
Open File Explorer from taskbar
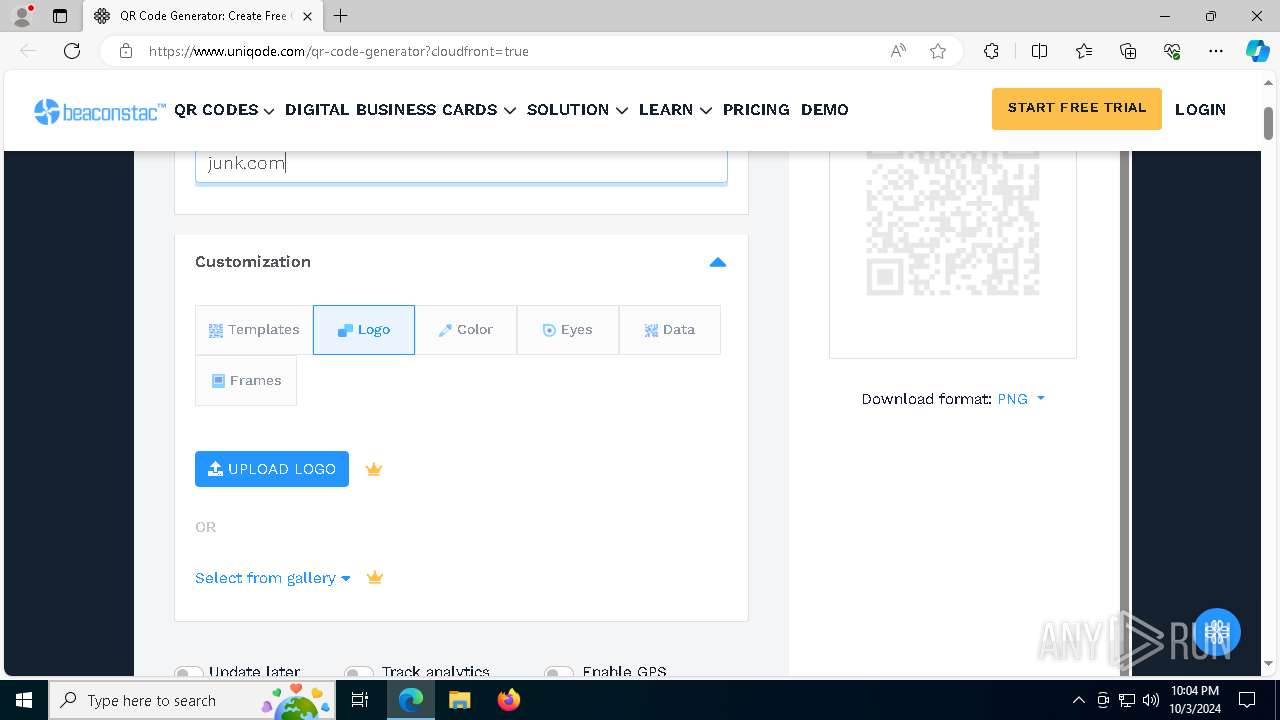coord(459,700)
